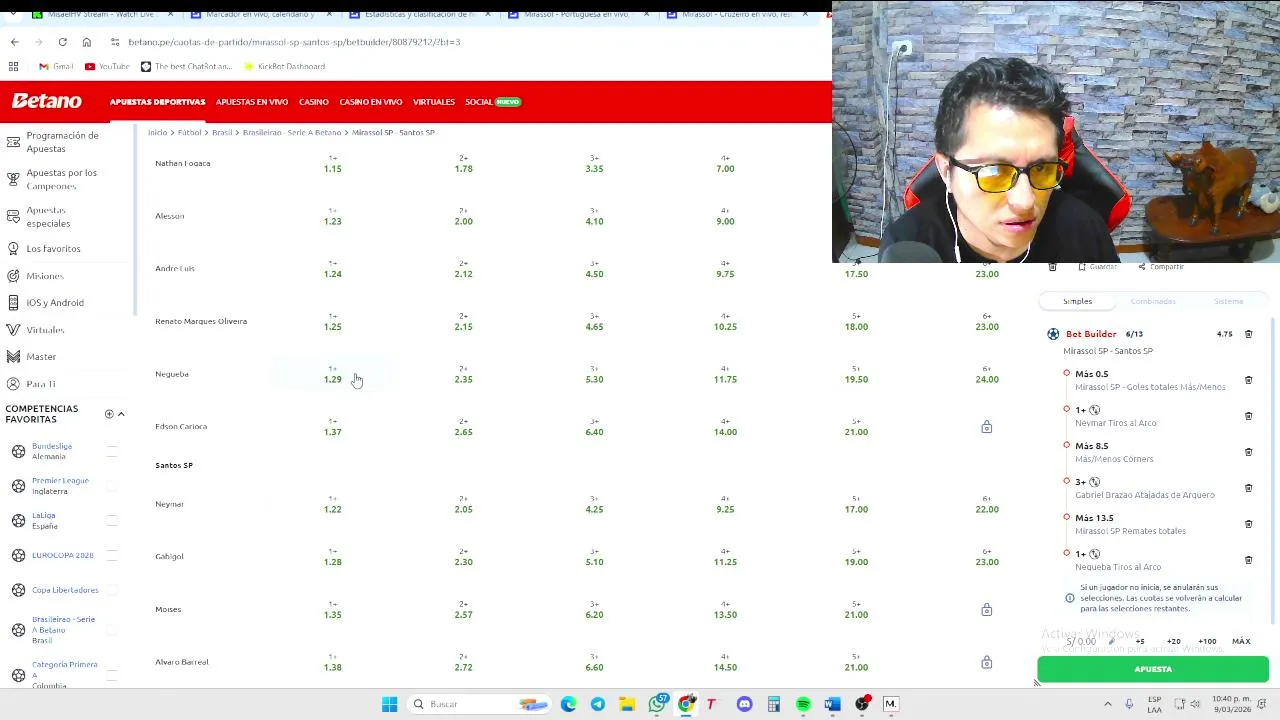Reload the browser page
The width and height of the screenshot is (1280, 720).
[x=62, y=42]
